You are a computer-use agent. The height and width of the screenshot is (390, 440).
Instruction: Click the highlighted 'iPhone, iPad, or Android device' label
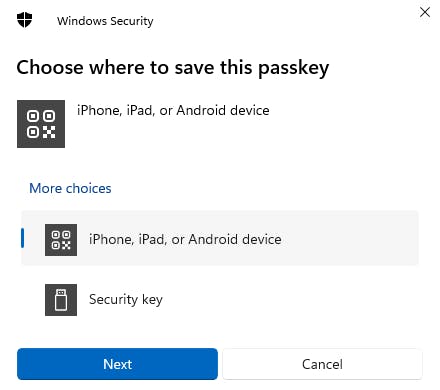click(x=185, y=240)
